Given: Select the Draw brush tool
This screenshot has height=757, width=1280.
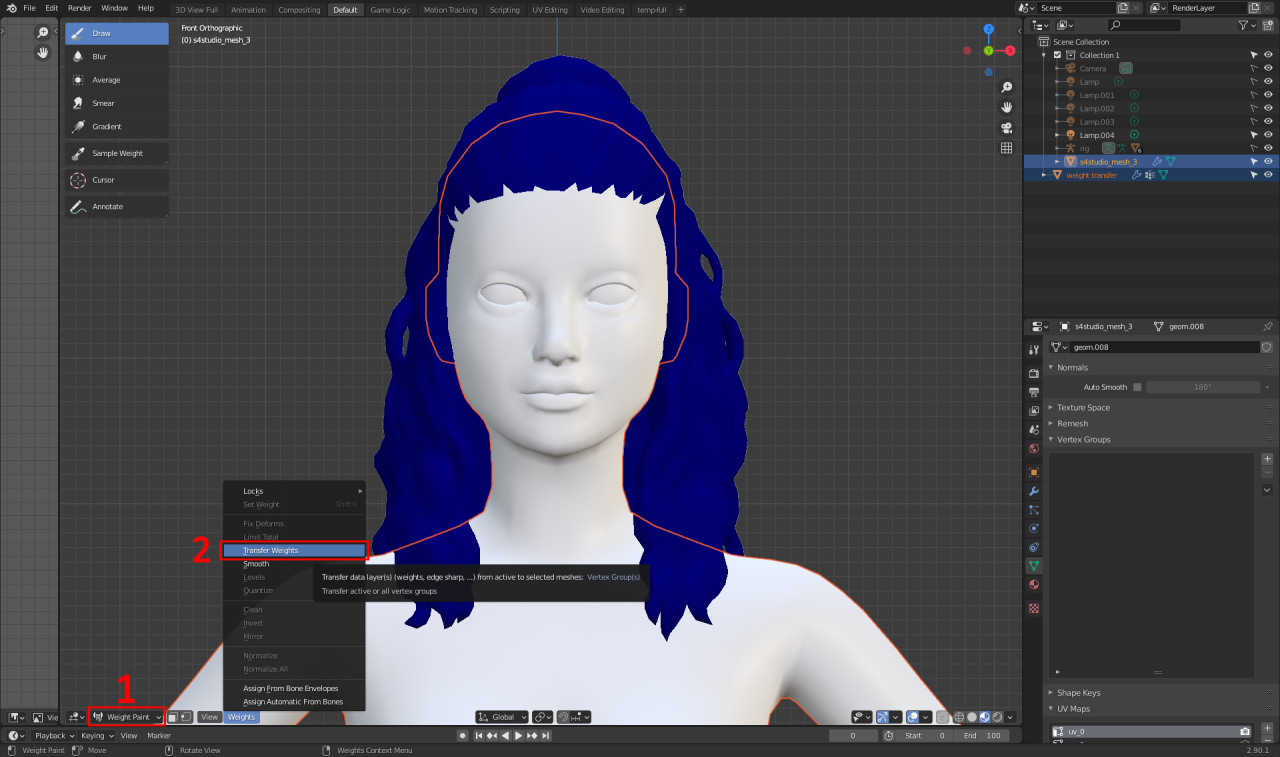Looking at the screenshot, I should click(x=117, y=33).
